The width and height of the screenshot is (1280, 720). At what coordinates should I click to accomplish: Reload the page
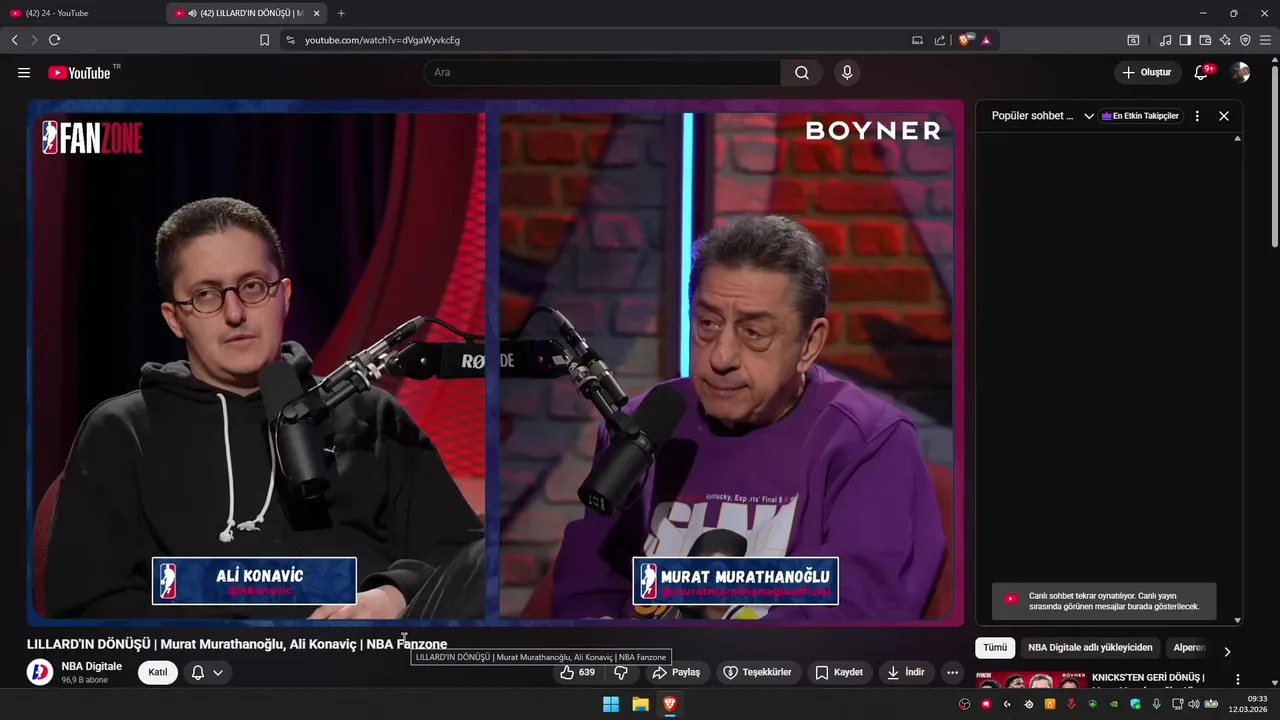(x=54, y=40)
